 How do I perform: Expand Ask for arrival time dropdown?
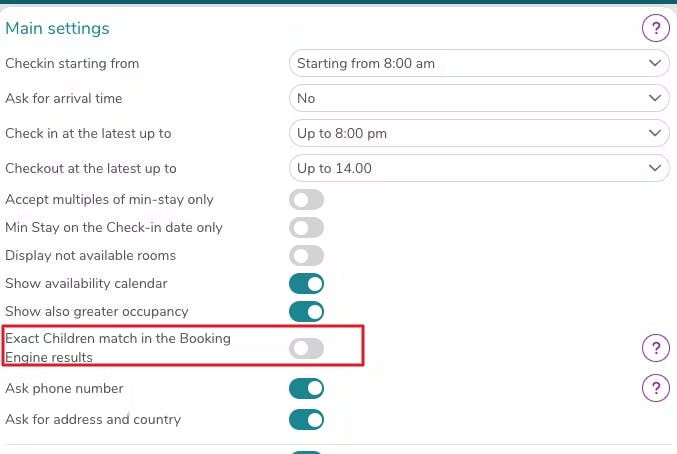[479, 98]
